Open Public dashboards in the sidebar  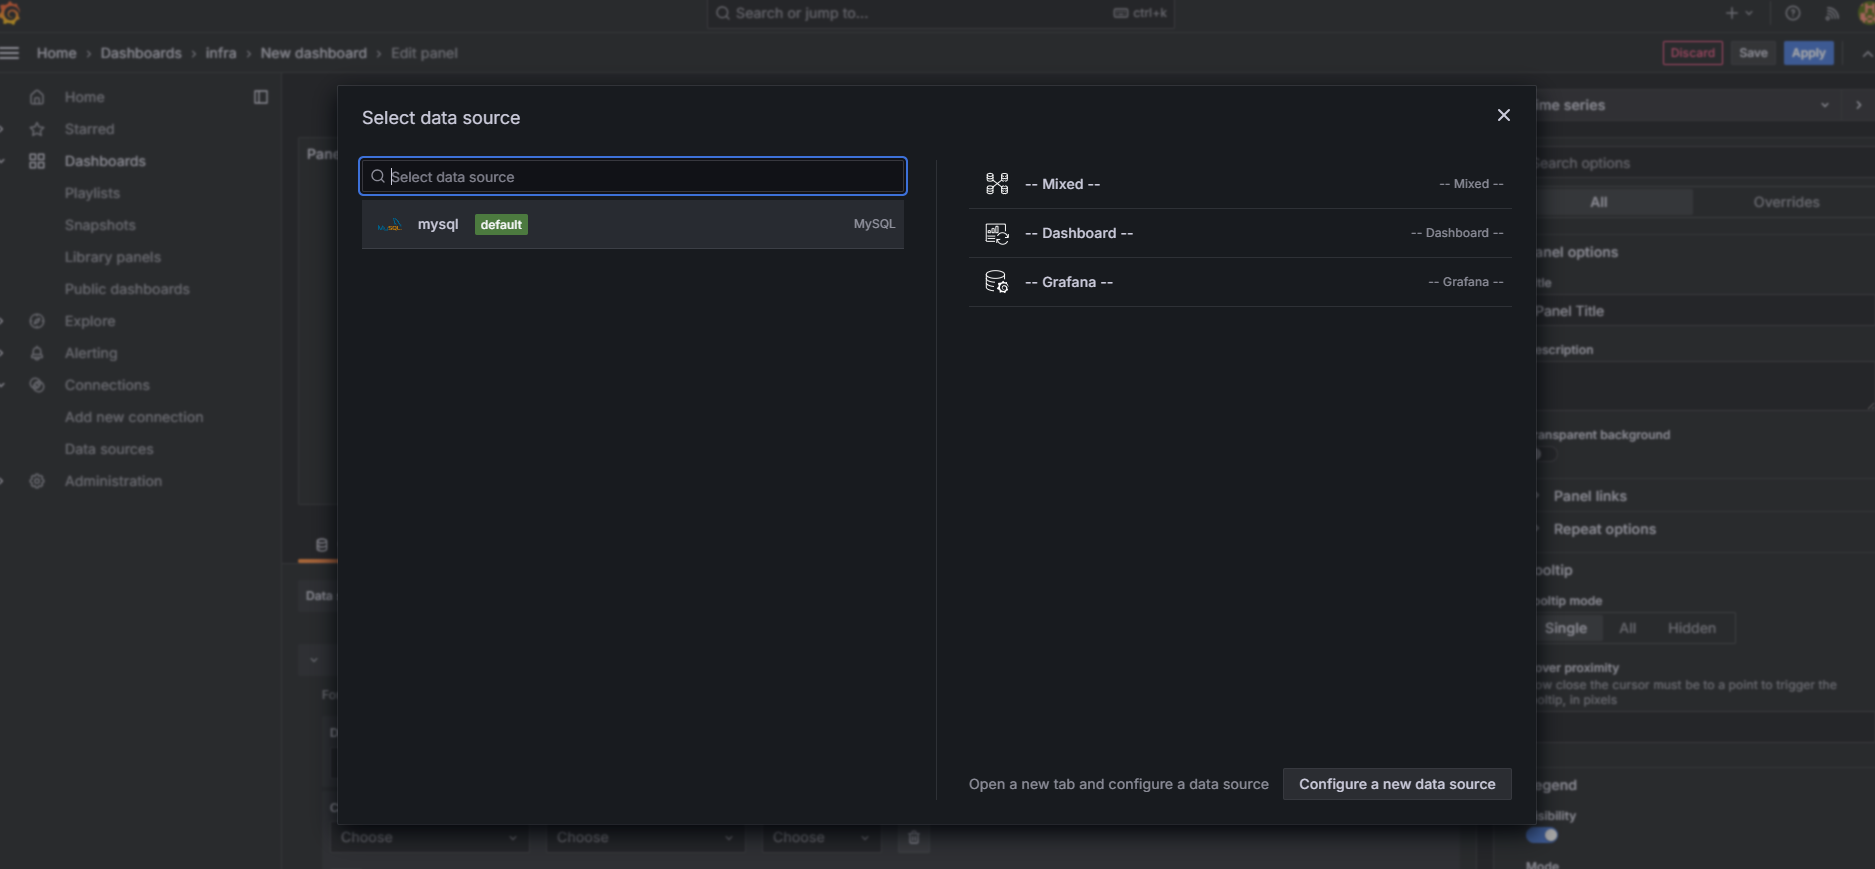127,289
